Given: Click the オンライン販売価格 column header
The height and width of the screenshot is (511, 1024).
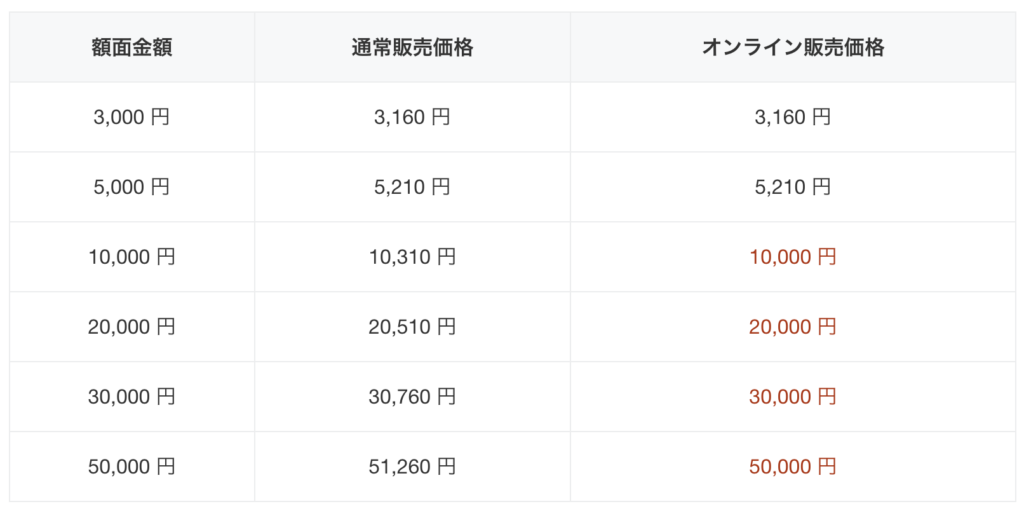Looking at the screenshot, I should (x=793, y=48).
